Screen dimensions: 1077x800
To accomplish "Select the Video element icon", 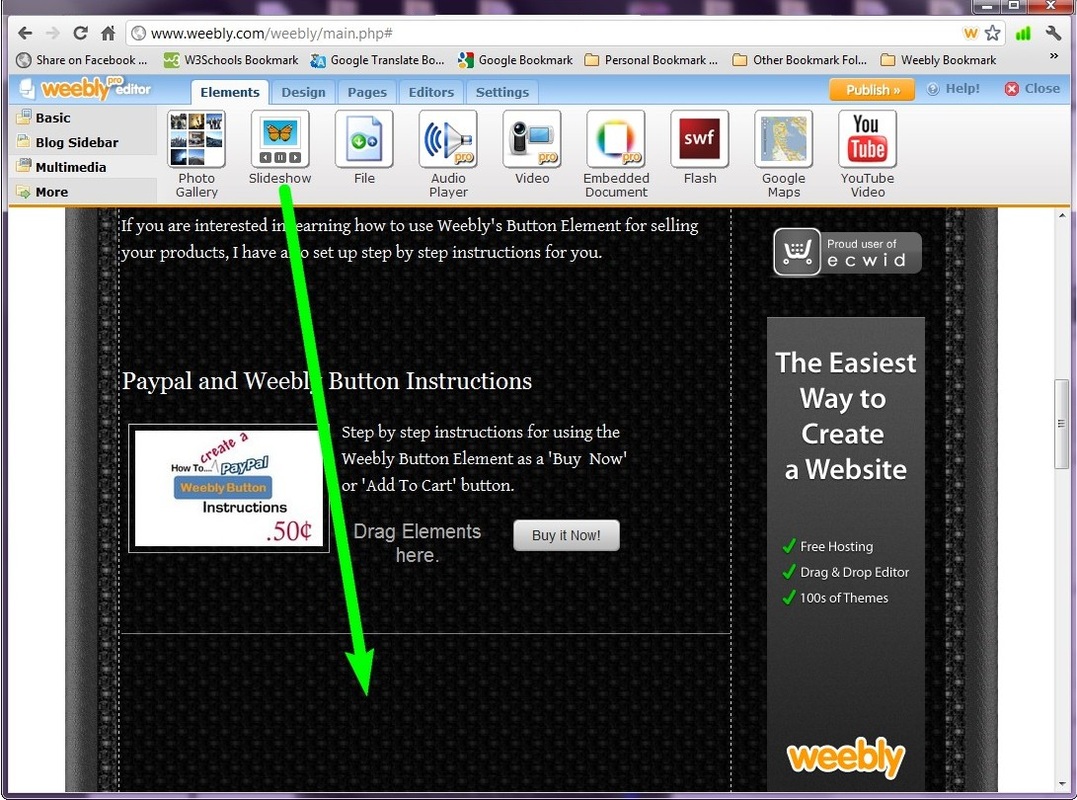I will pos(532,139).
